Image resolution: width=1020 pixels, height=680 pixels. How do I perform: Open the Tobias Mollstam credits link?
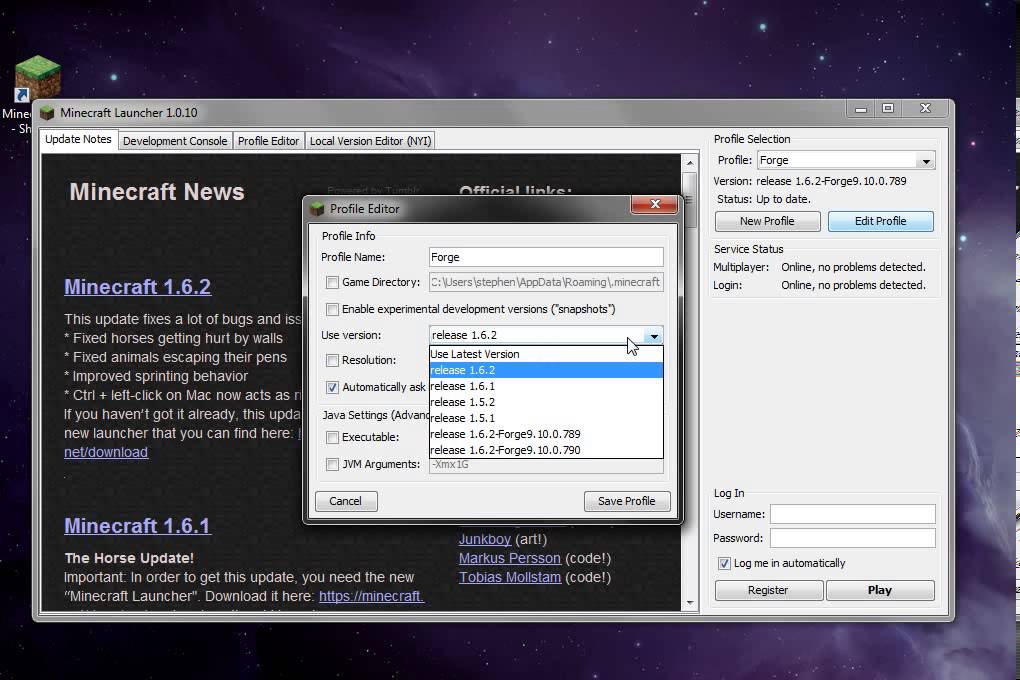point(509,577)
